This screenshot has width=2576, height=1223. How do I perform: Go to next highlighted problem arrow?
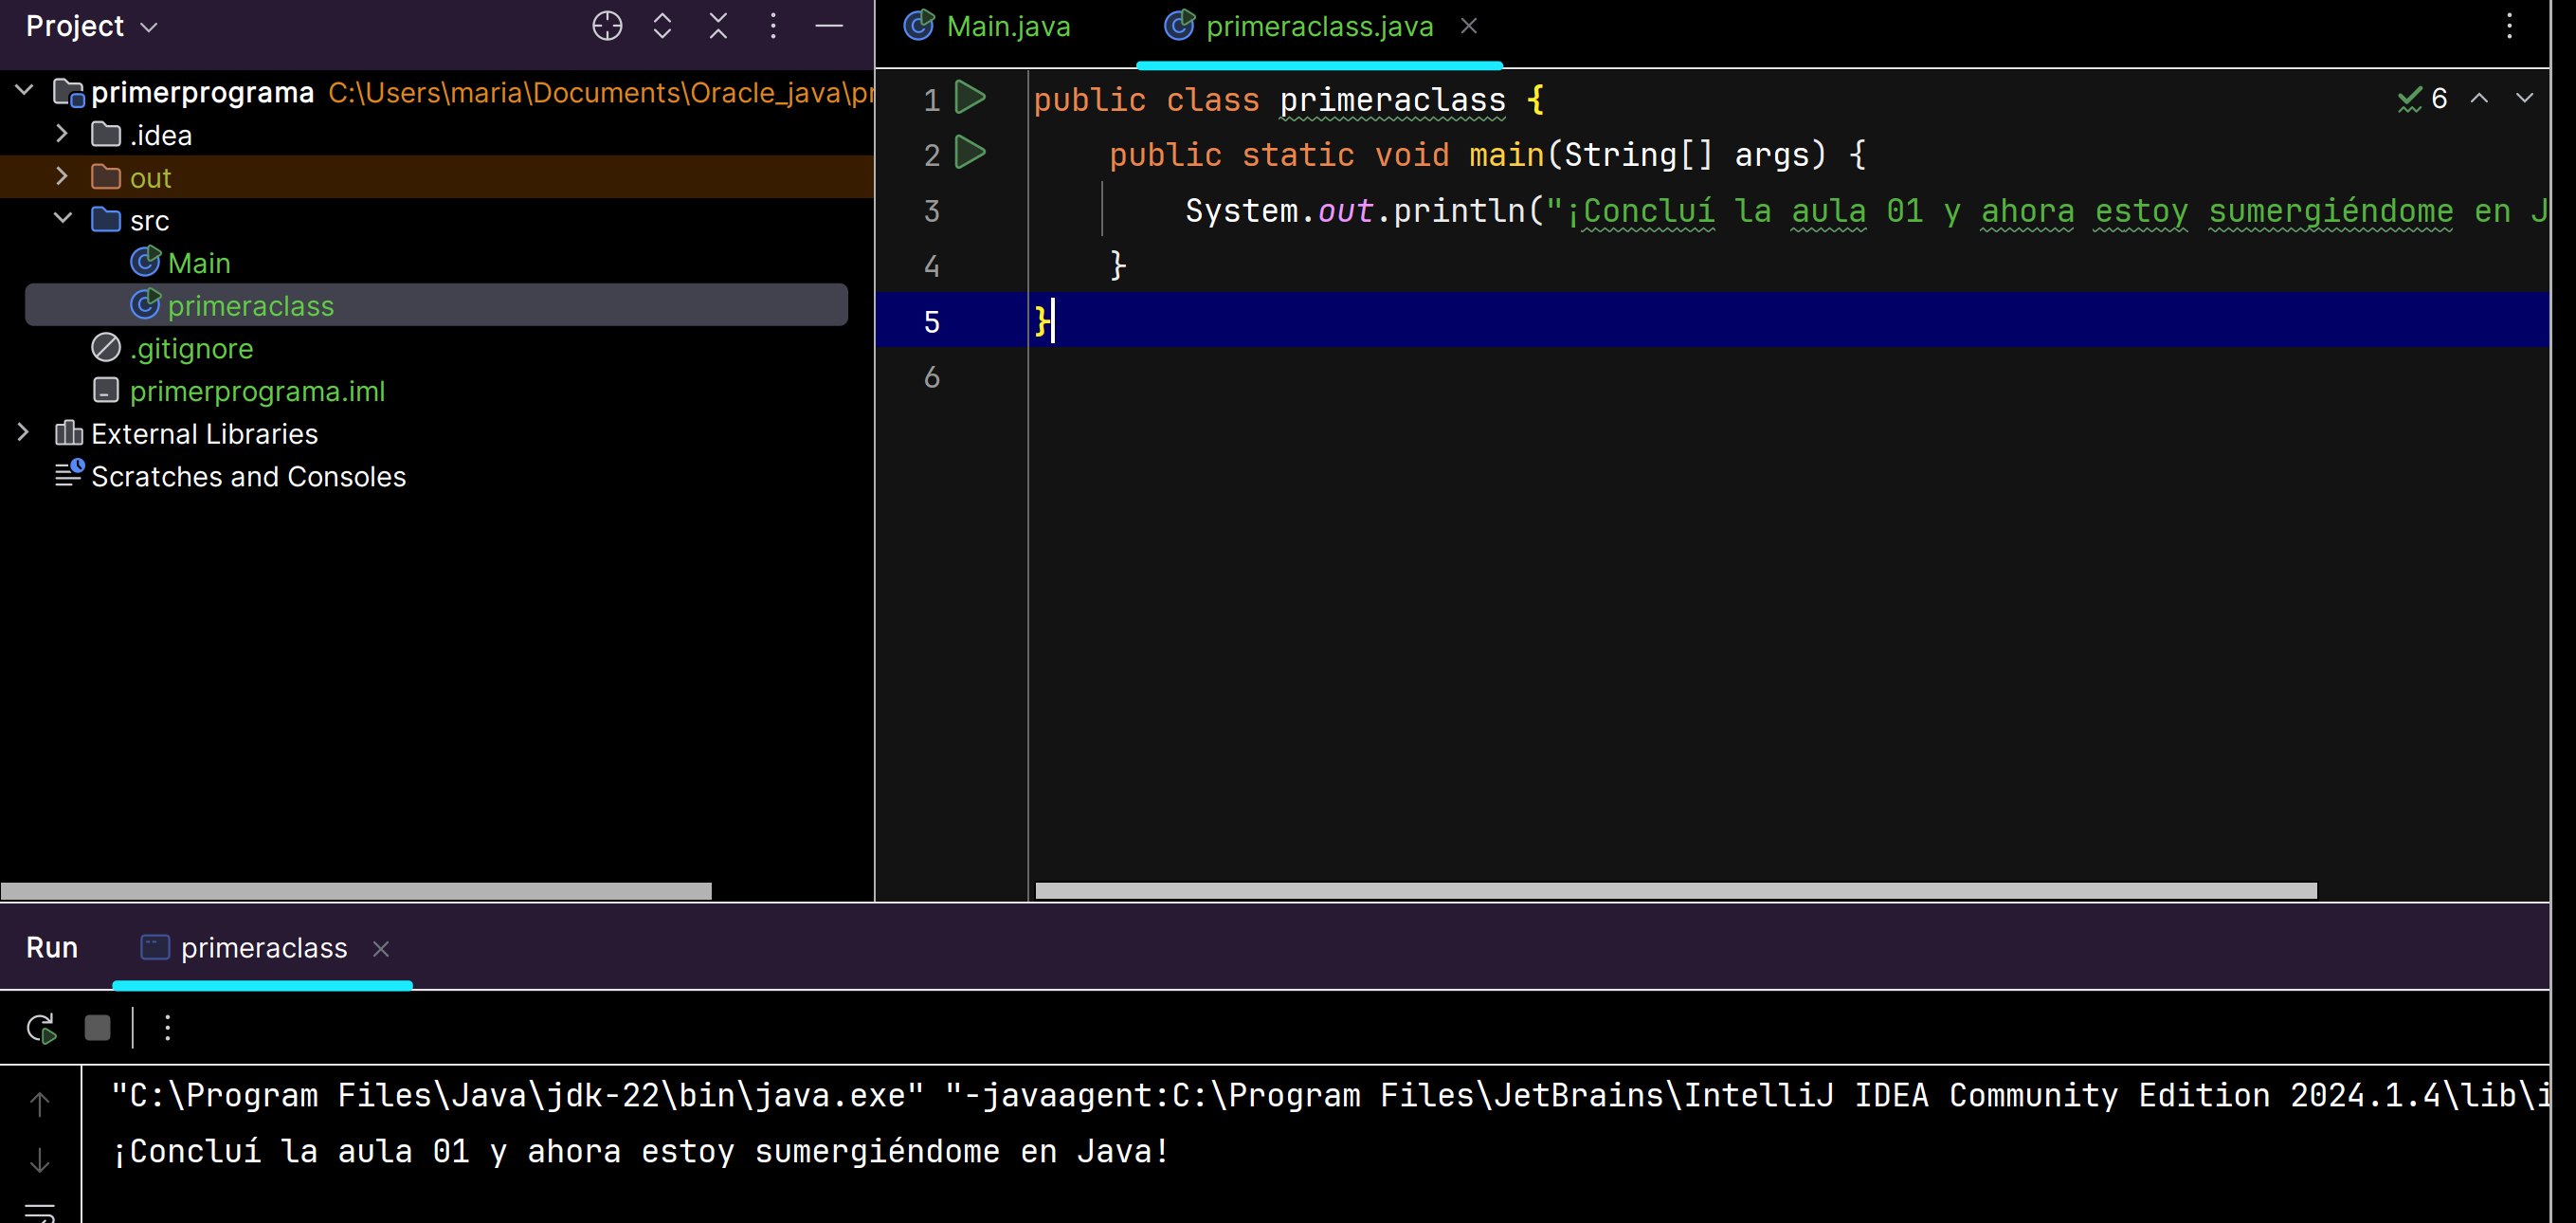coord(2524,98)
